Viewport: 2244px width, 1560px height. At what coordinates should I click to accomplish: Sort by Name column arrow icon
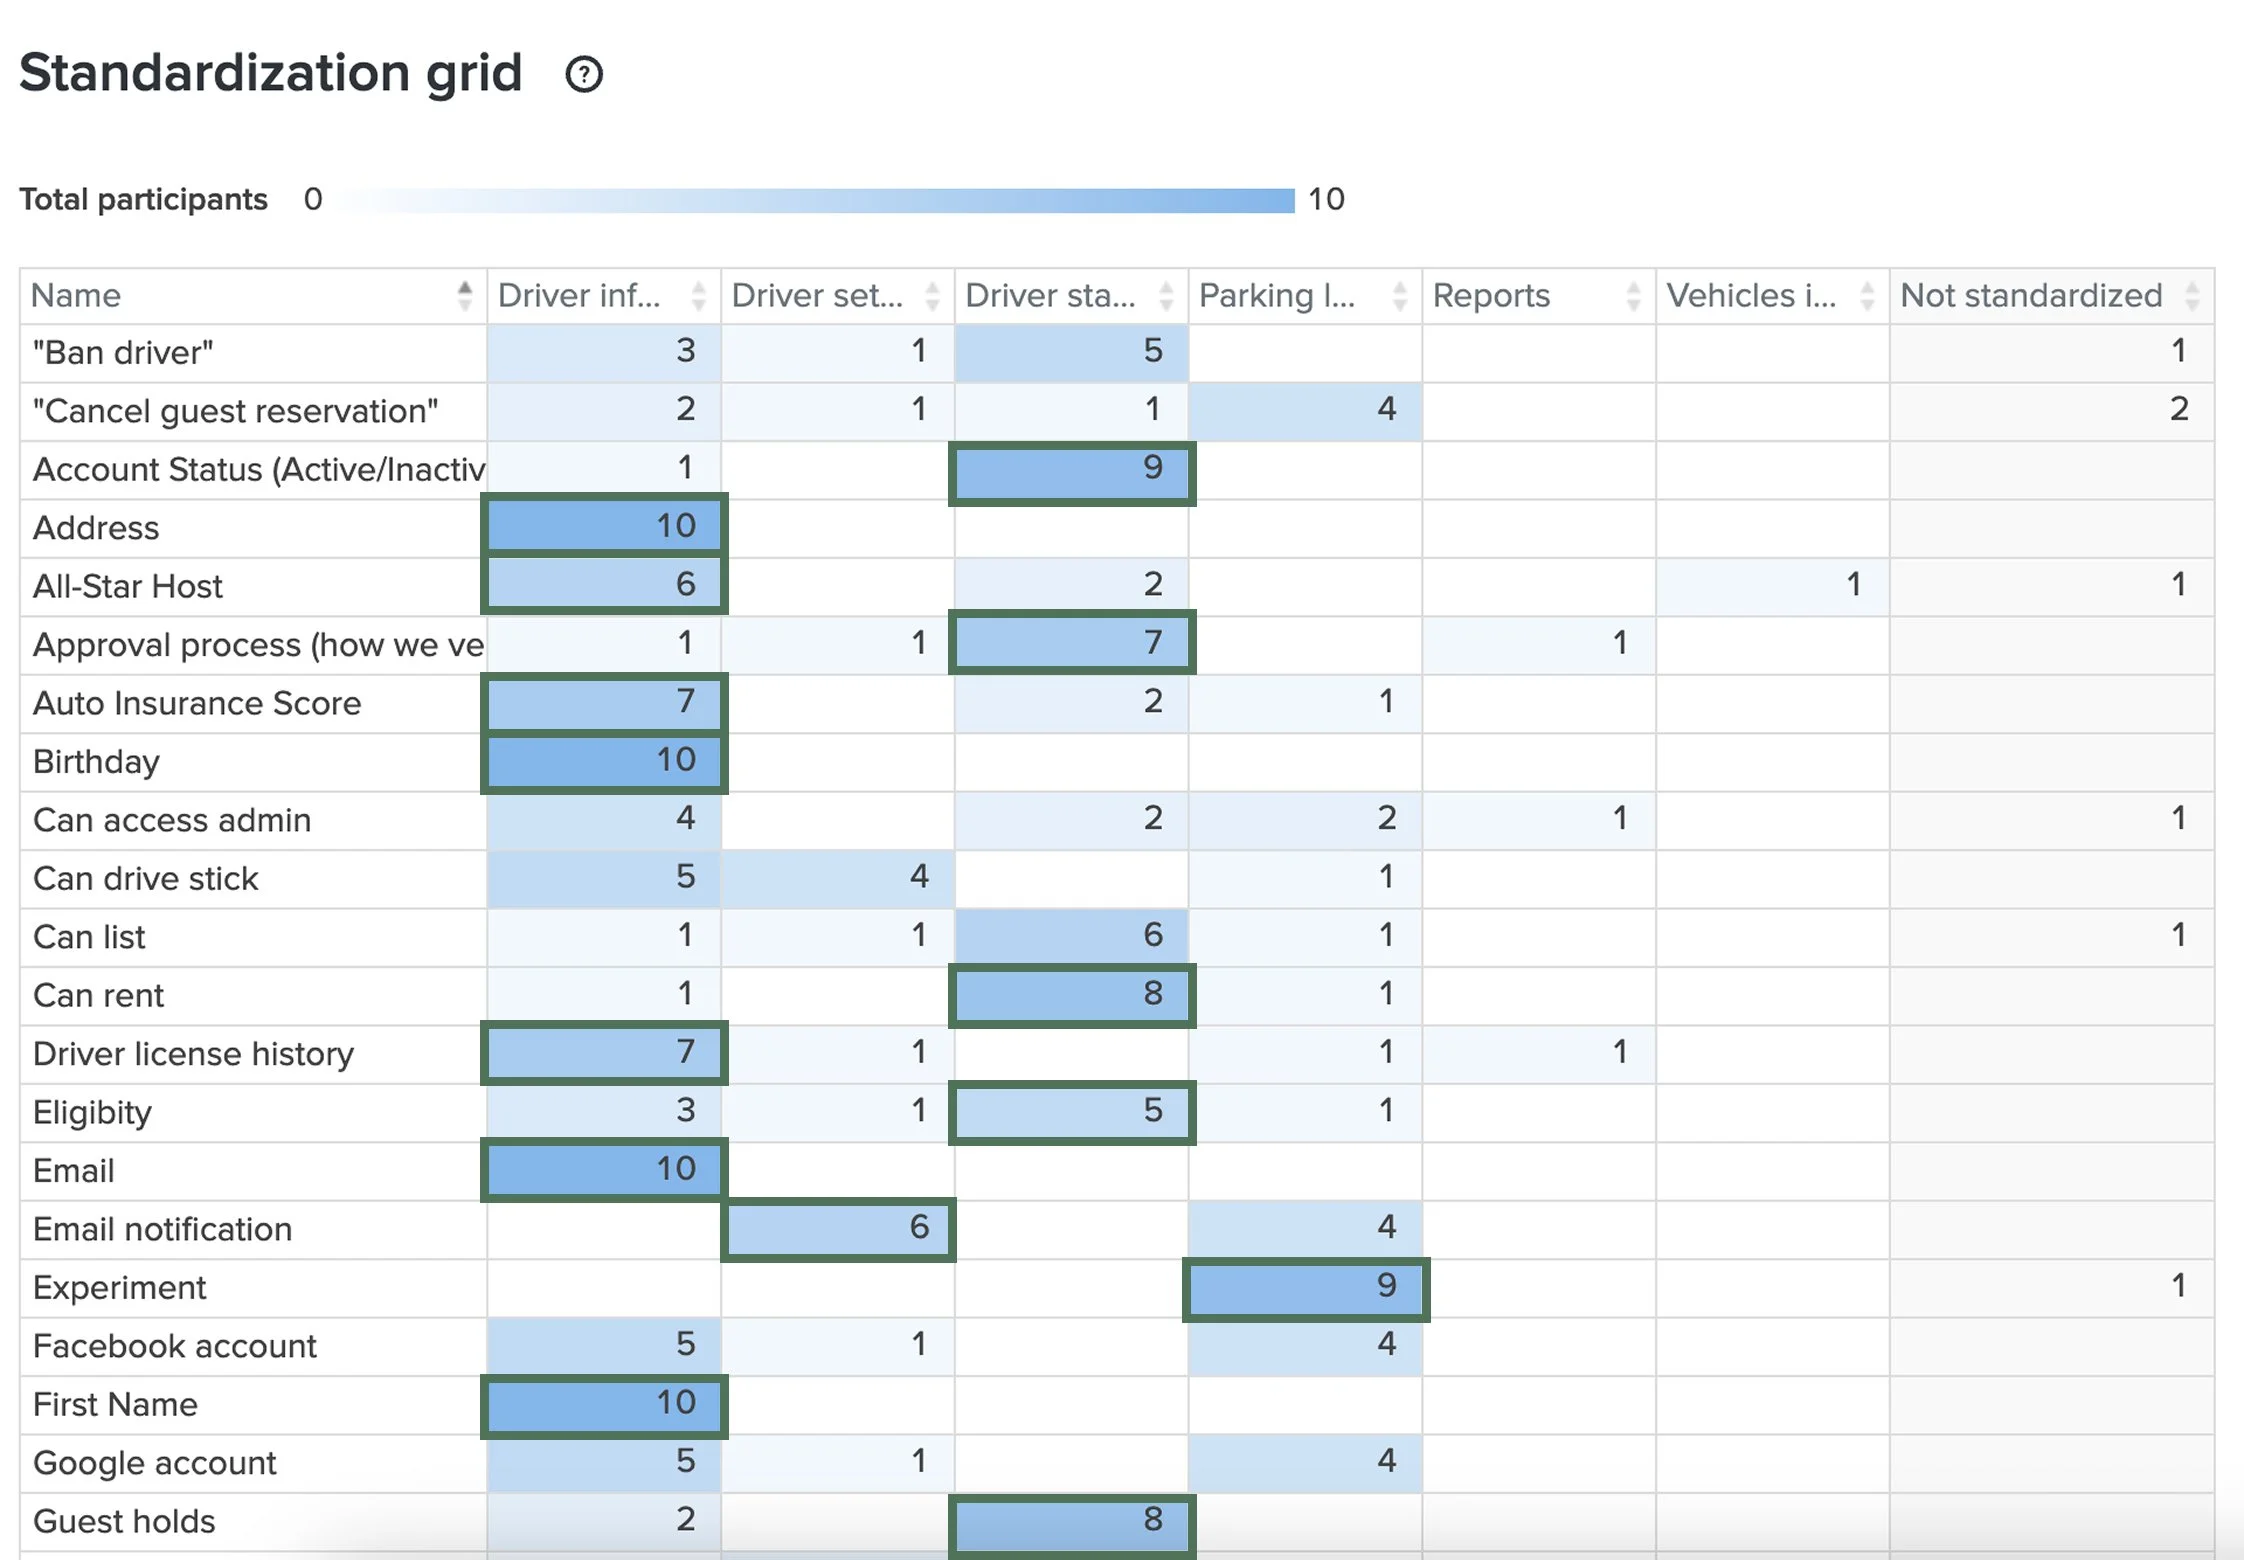[464, 296]
